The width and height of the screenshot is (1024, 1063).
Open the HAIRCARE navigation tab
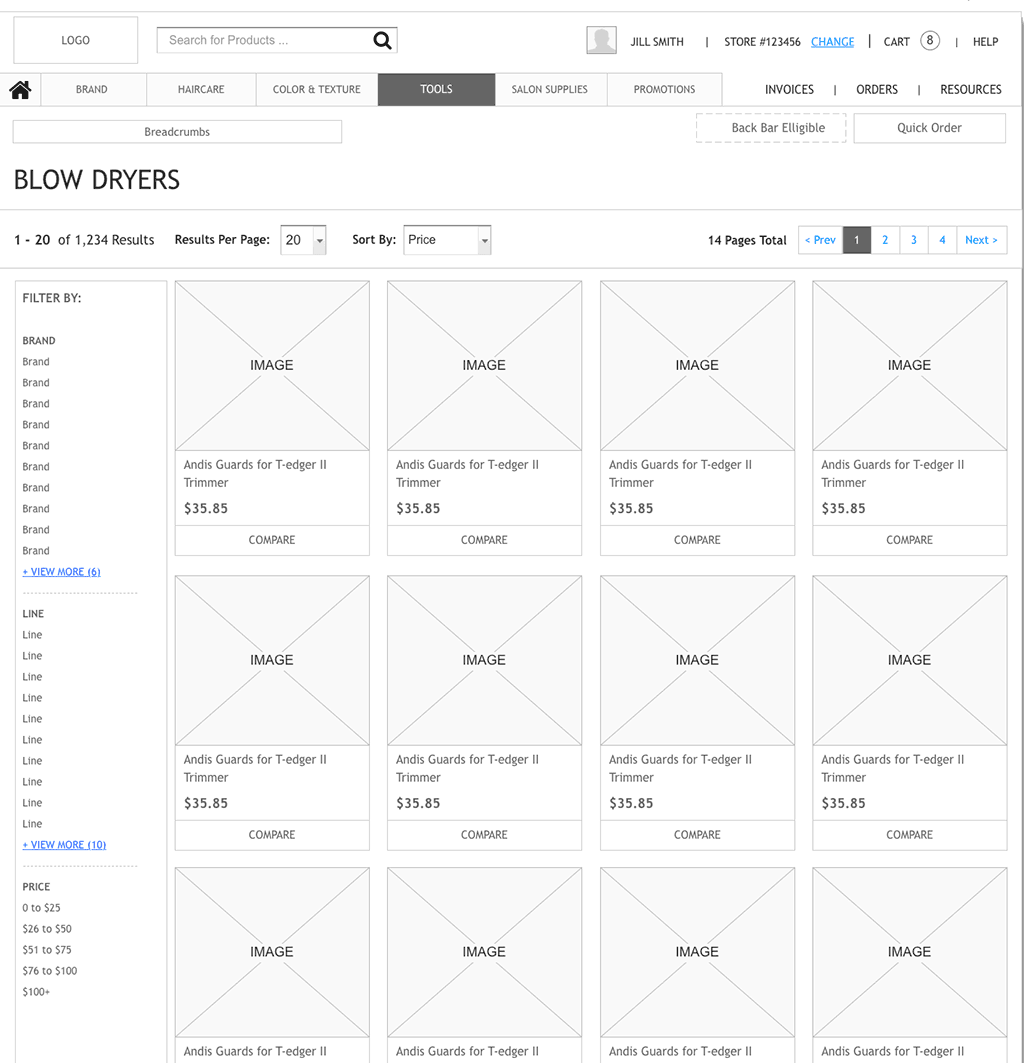[201, 89]
